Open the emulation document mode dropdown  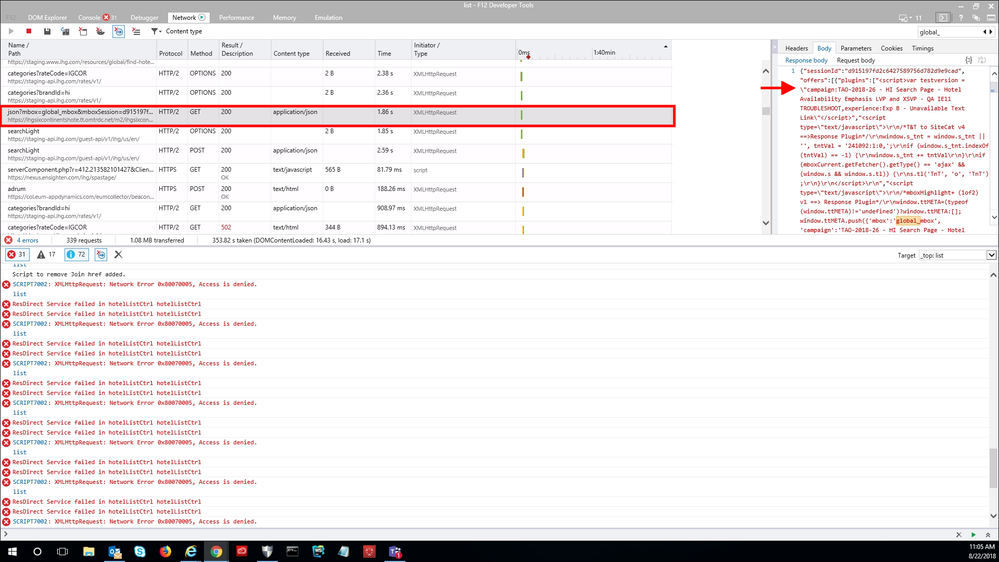click(910, 17)
